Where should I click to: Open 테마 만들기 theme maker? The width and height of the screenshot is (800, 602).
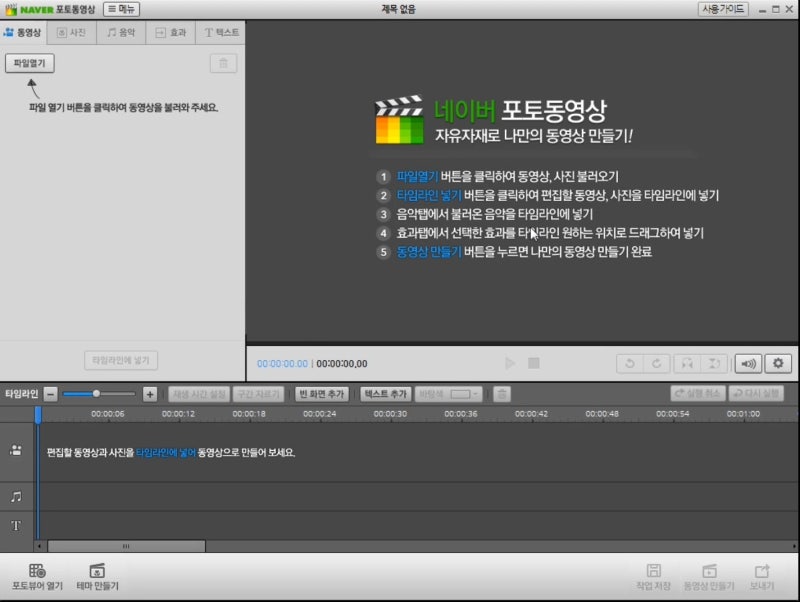pos(97,577)
